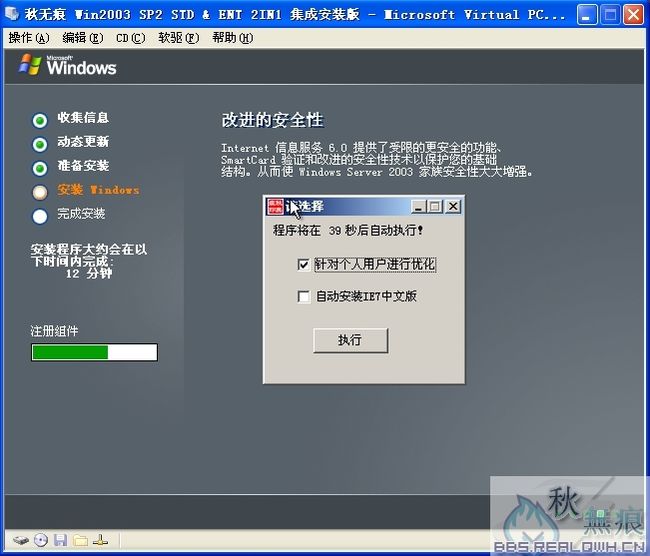The width and height of the screenshot is (650, 556).
Task: Click the Windows flag logo
Action: click(x=30, y=65)
